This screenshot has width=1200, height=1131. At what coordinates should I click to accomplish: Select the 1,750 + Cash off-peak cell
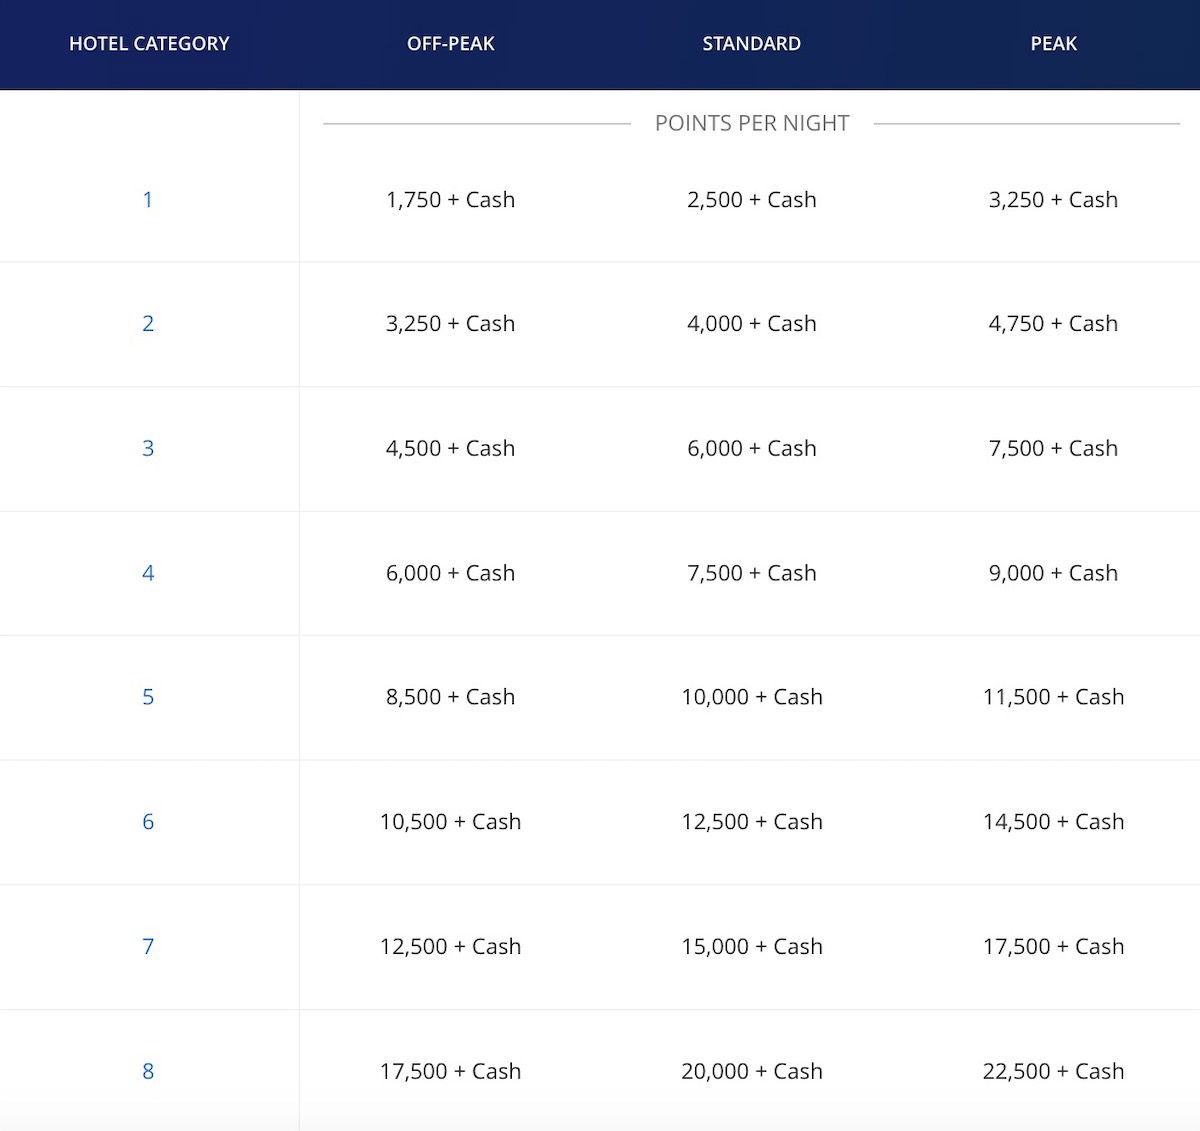450,200
